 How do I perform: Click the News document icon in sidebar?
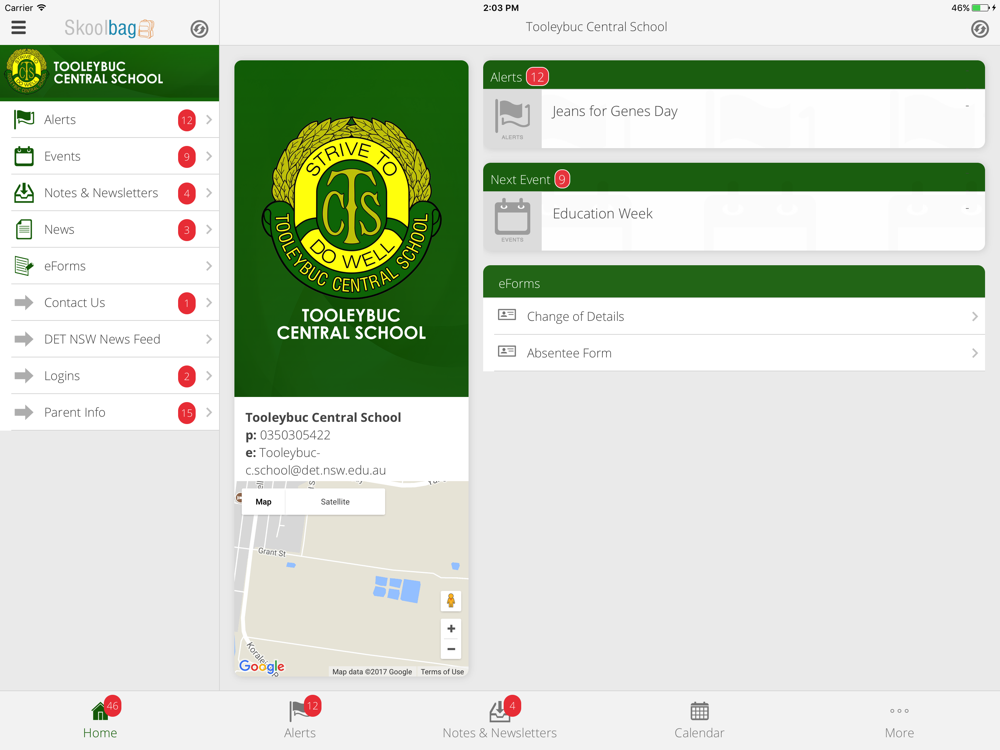coord(24,230)
